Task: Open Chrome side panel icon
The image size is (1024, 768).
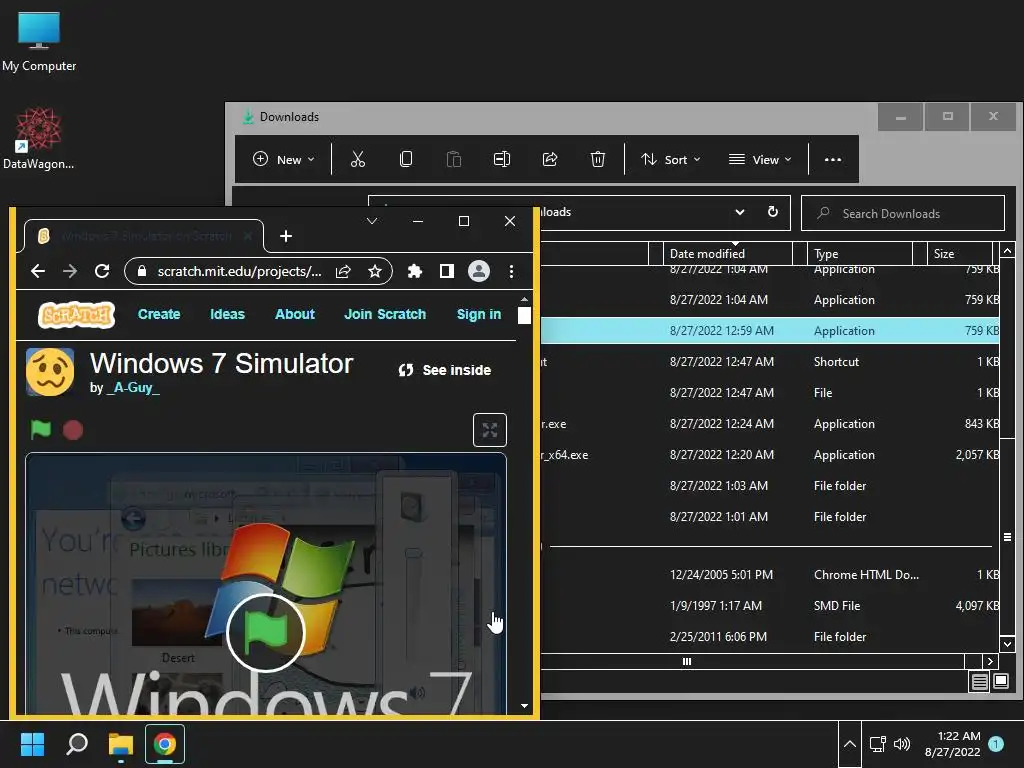Action: click(x=447, y=271)
